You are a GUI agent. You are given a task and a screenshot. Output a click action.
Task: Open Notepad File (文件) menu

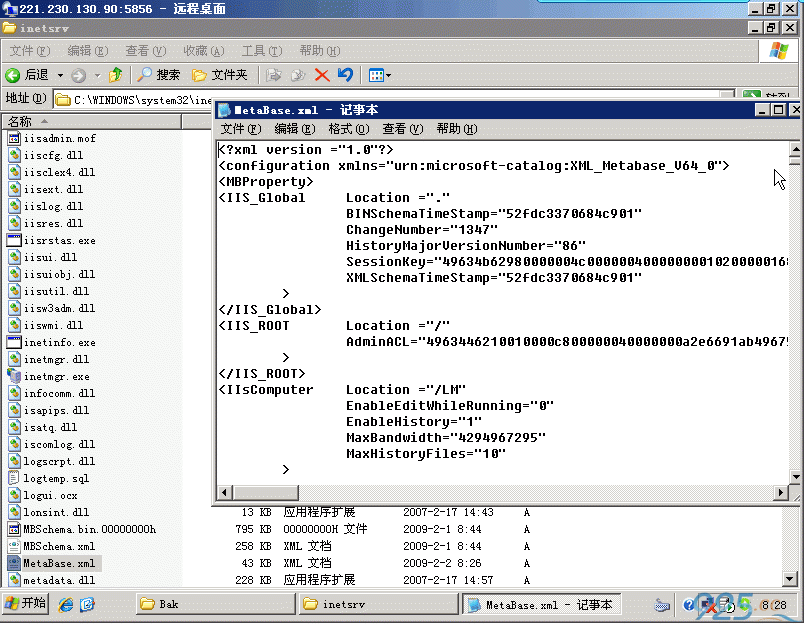click(x=241, y=129)
